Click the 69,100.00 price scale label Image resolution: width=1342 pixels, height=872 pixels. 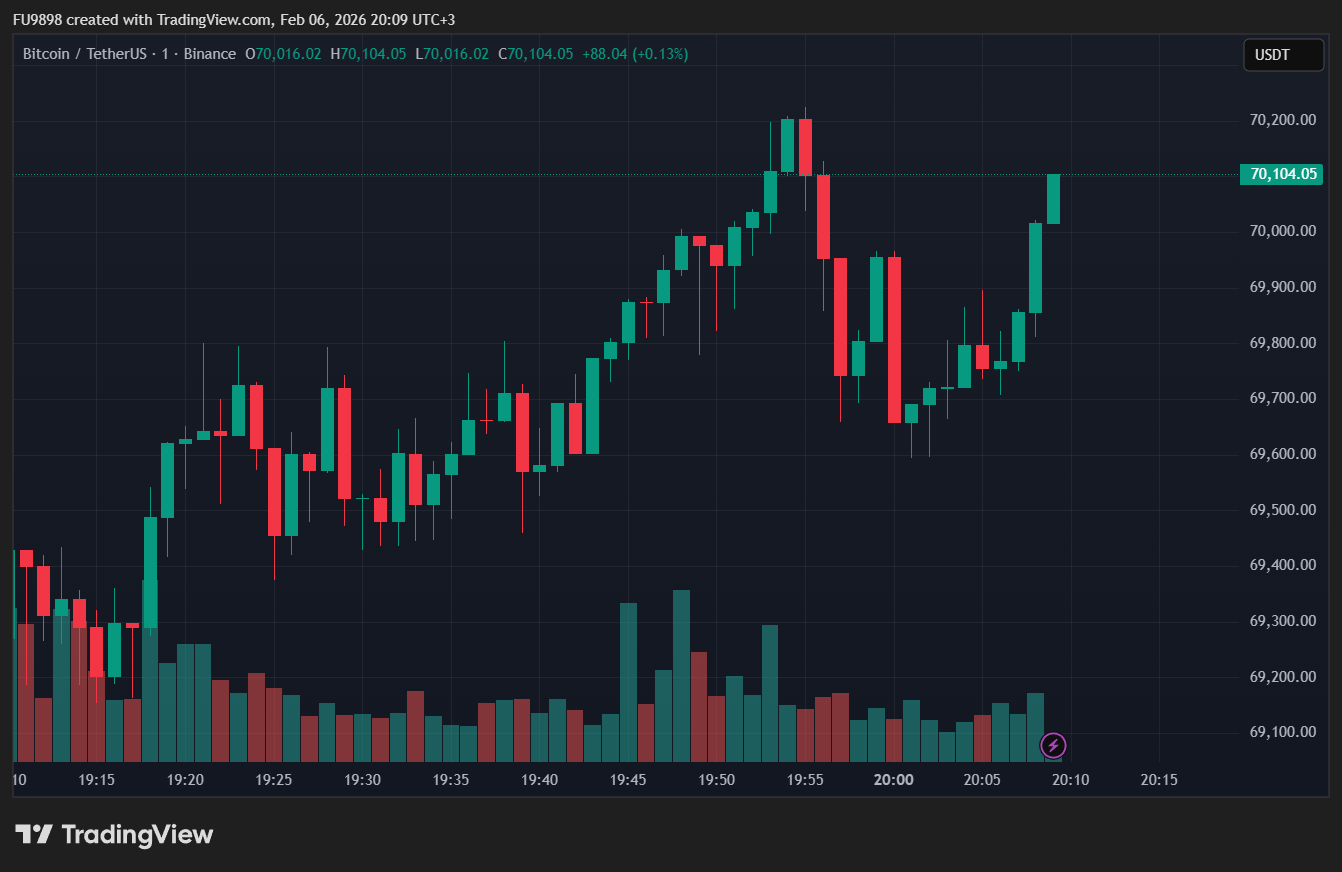coord(1282,732)
